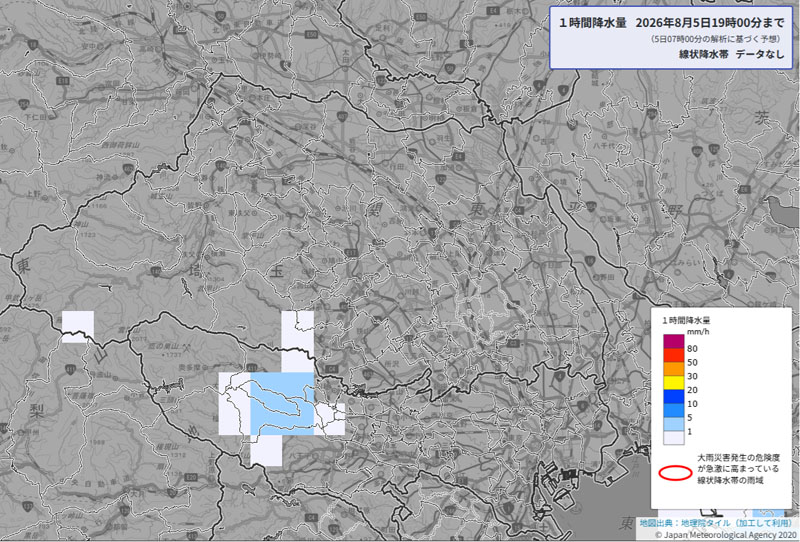Select the dark blue legend swatch
The height and width of the screenshot is (542, 800).
tap(673, 396)
